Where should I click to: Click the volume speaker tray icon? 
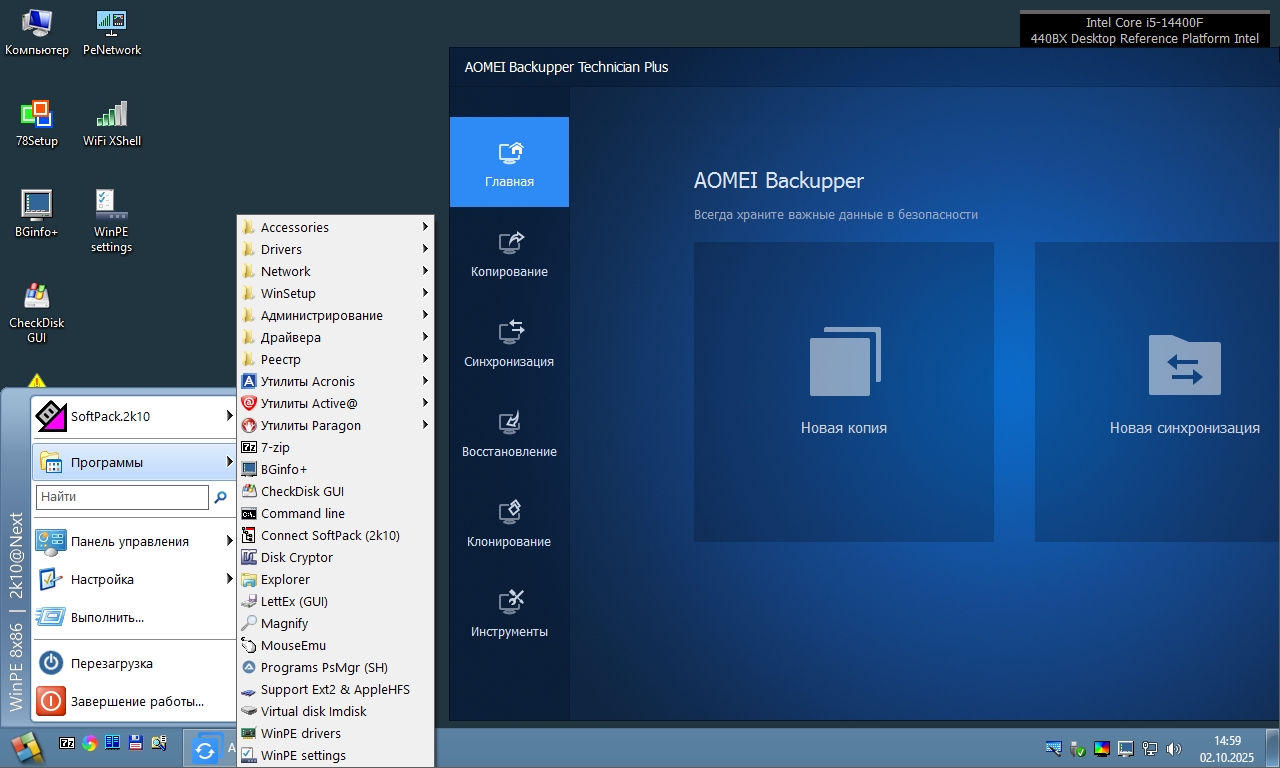point(1174,748)
